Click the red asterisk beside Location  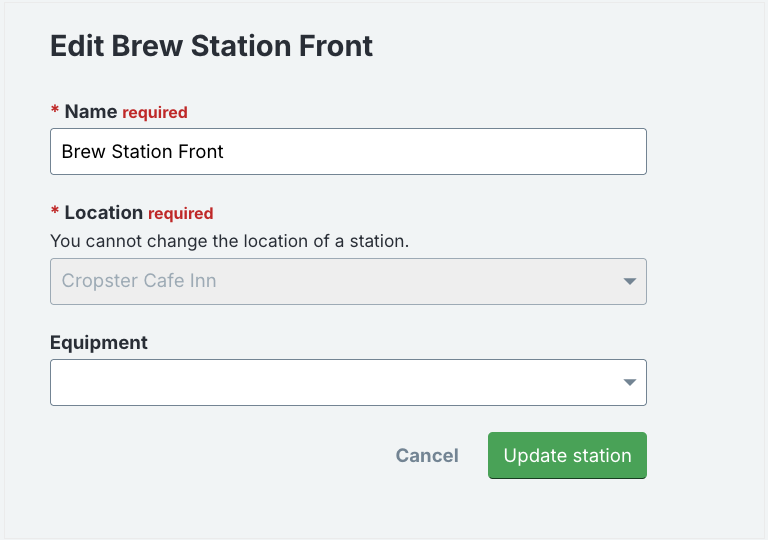55,211
